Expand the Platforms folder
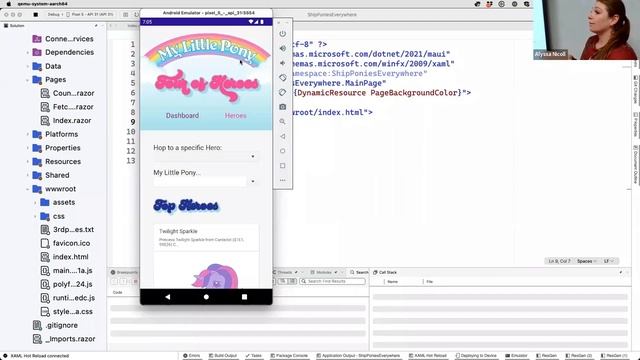The width and height of the screenshot is (640, 360). point(28,134)
